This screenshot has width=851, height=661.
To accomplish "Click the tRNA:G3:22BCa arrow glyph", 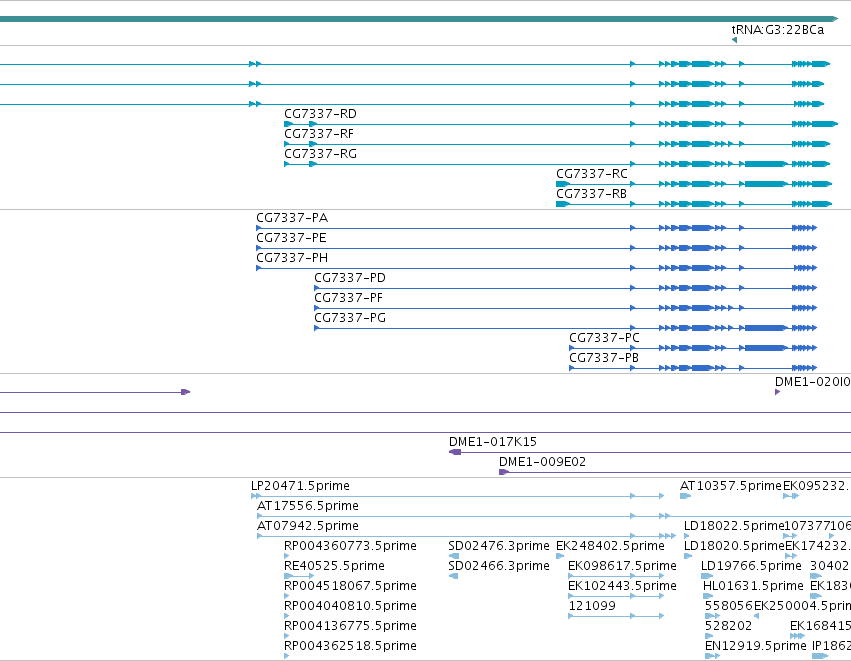I will pos(734,40).
